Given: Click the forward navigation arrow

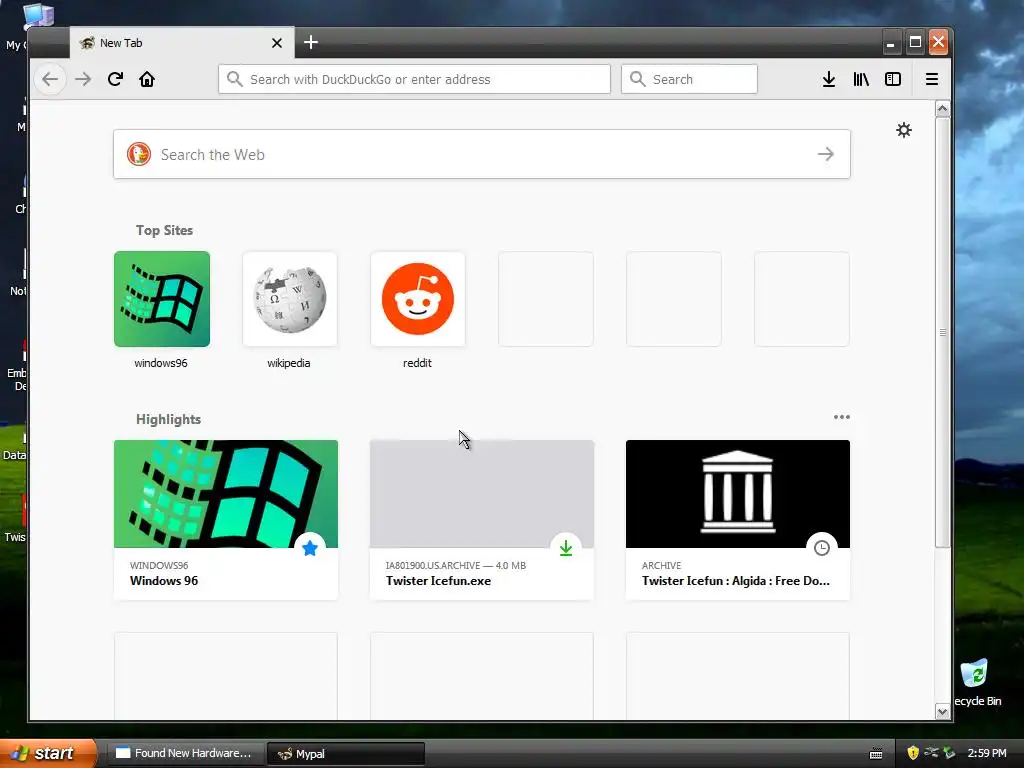Looking at the screenshot, I should 83,79.
